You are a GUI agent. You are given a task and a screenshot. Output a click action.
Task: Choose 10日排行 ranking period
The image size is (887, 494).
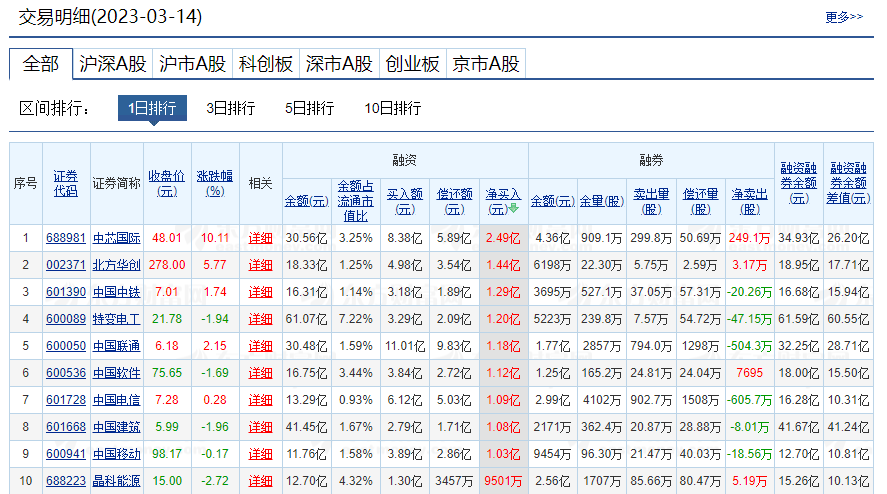pos(393,108)
